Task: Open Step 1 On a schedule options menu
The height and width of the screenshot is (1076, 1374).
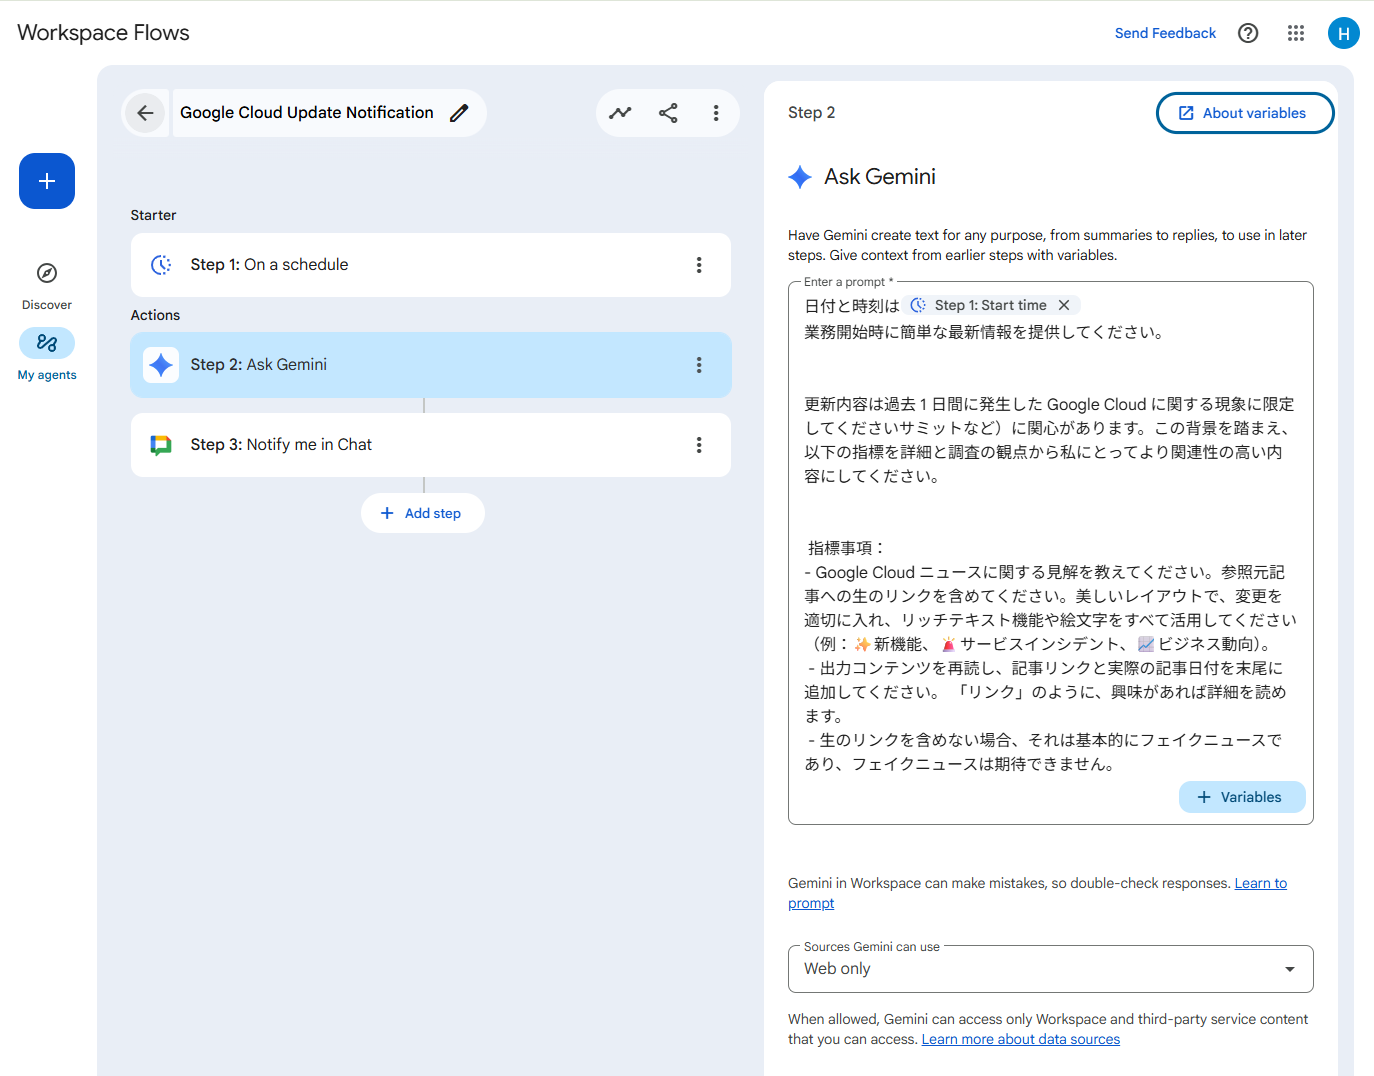Action: [699, 265]
